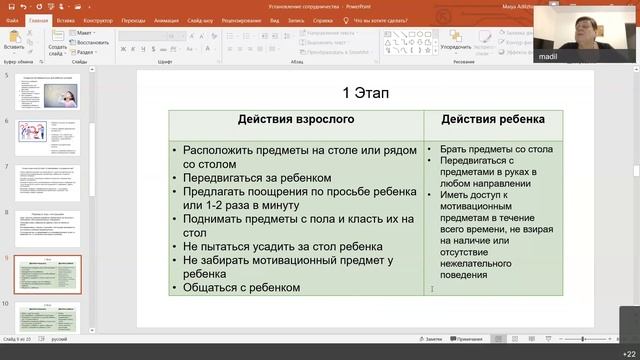The image size is (640, 360).
Task: Click the Экспресс-стили quick styles button
Action: click(x=484, y=42)
